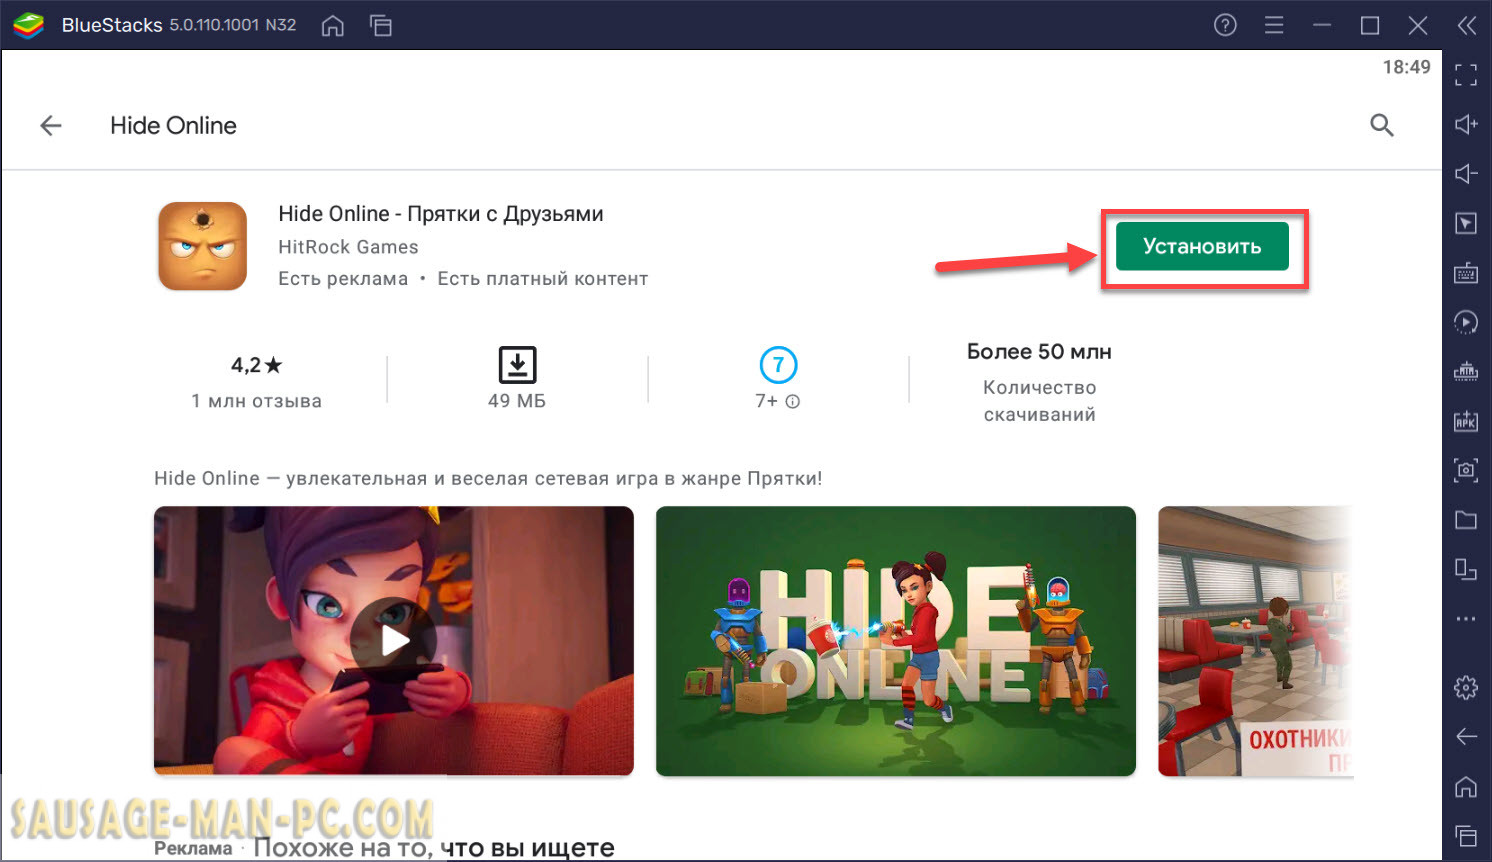Screen dimensions: 1492x862
Task: Install APK using the sidebar APK icon
Action: (1466, 421)
